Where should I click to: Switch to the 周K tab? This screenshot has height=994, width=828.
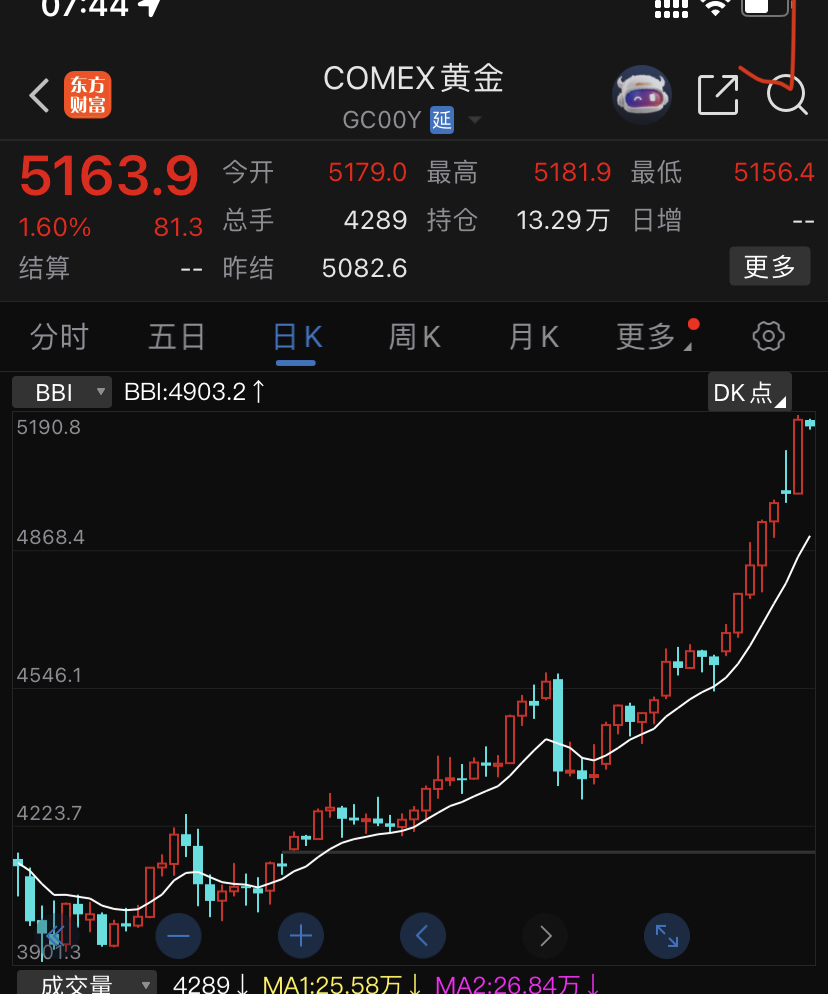point(415,336)
